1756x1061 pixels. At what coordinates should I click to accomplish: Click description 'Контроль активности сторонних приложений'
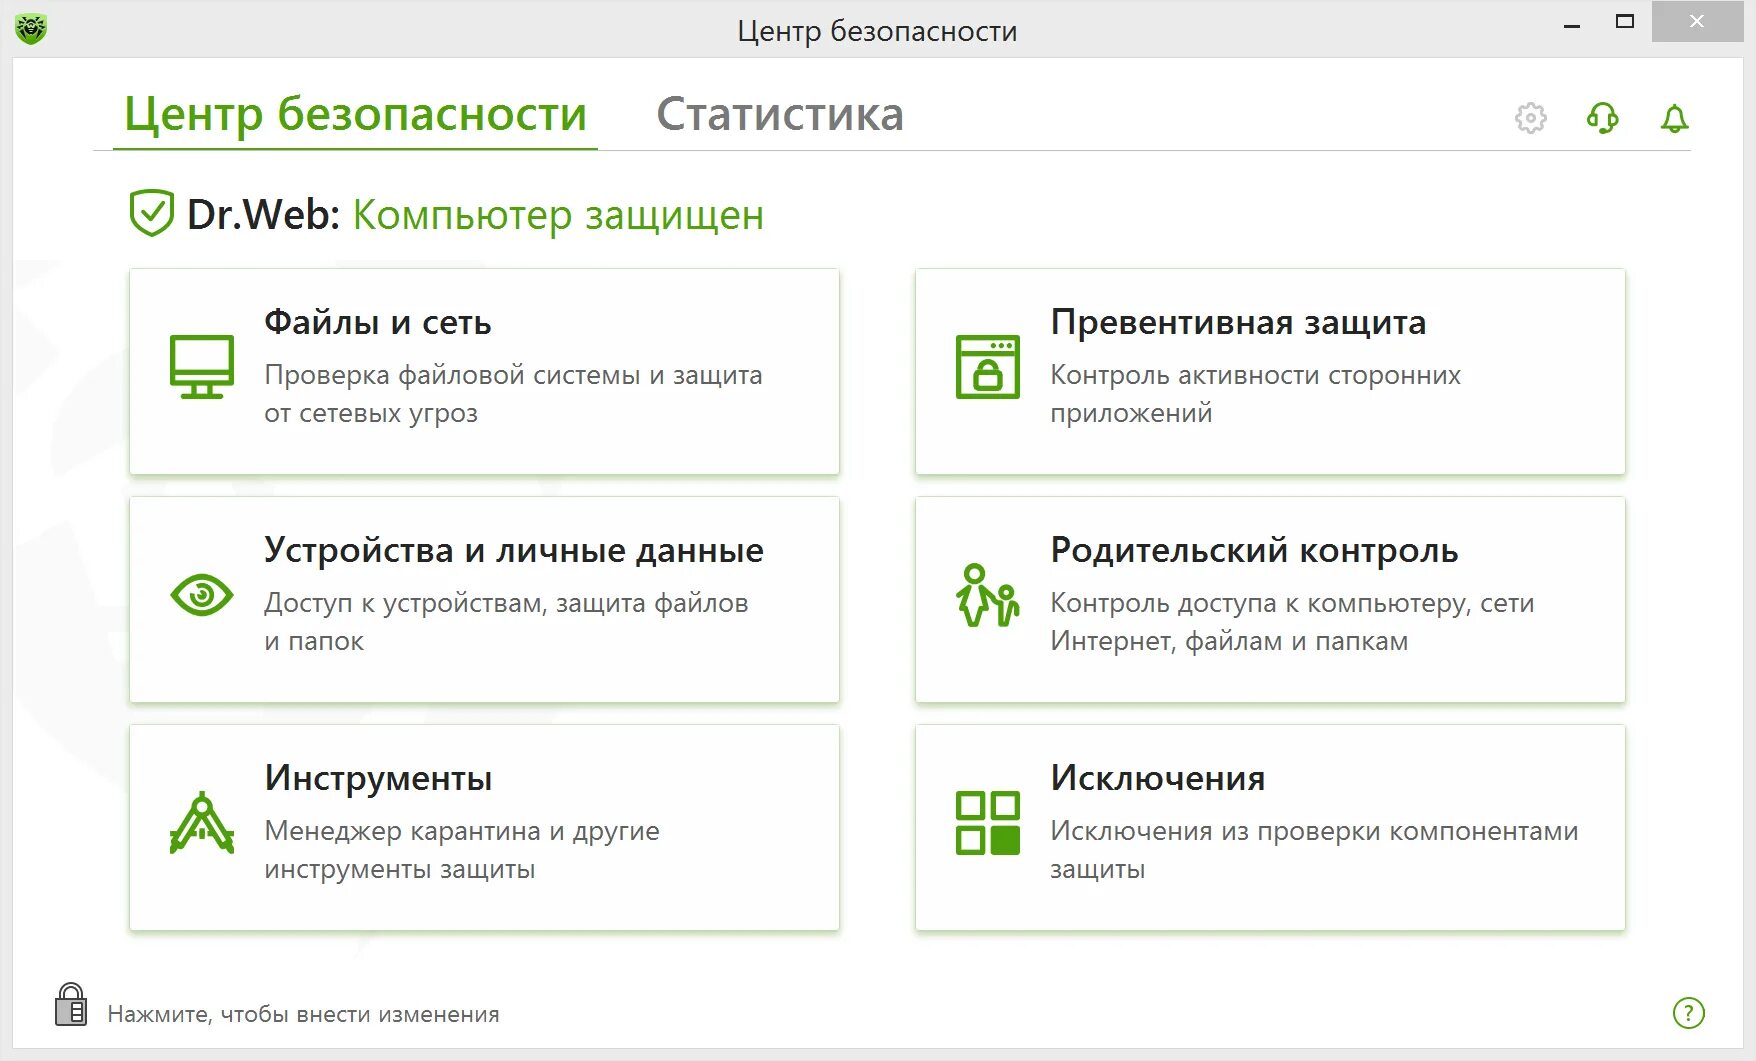point(1255,394)
